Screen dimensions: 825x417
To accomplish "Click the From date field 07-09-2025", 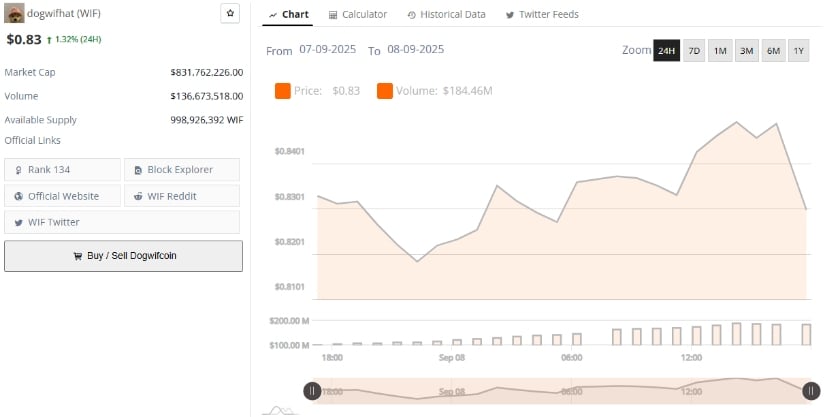I will (x=327, y=49).
